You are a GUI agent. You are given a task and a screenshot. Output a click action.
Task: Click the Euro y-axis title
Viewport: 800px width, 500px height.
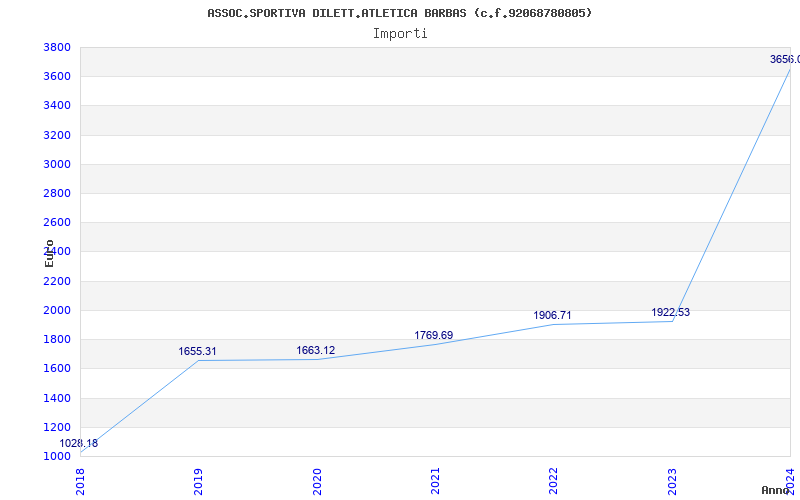click(x=49, y=254)
